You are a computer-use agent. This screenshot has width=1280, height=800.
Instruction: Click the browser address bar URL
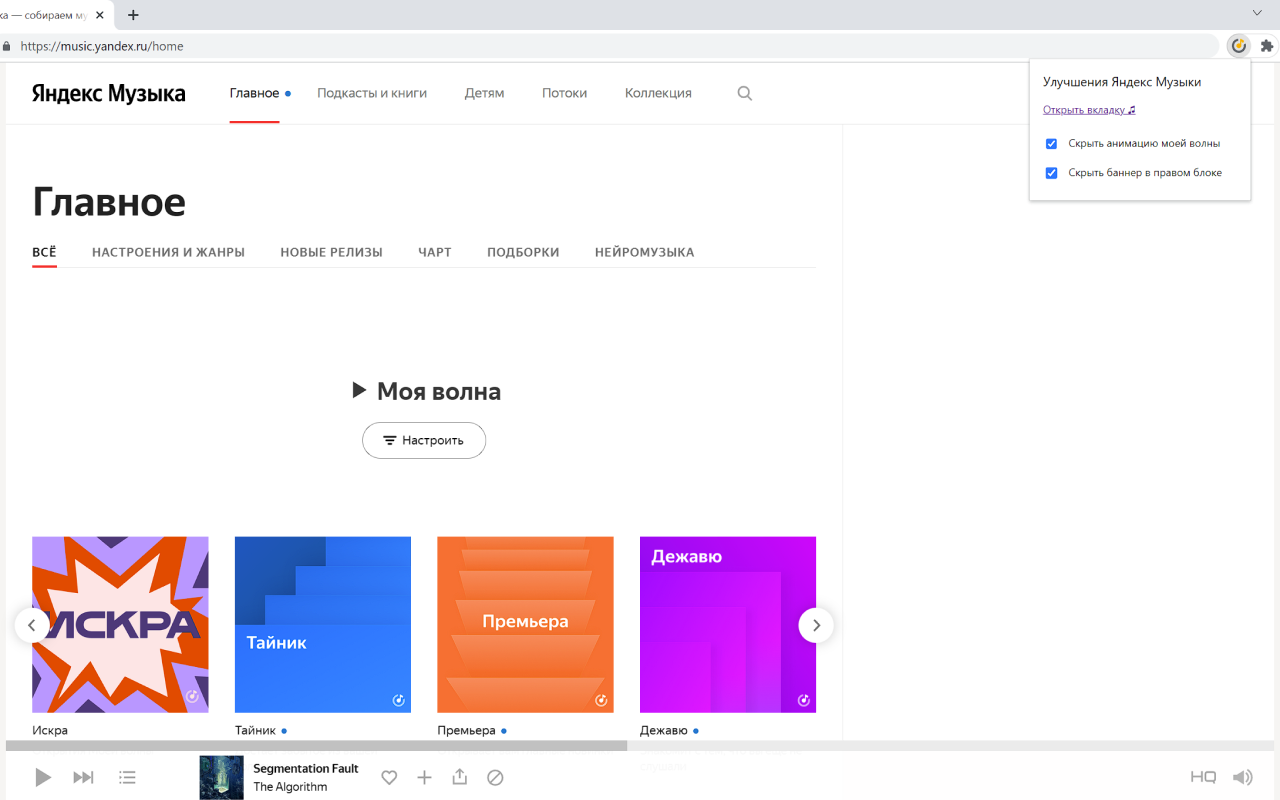(102, 46)
